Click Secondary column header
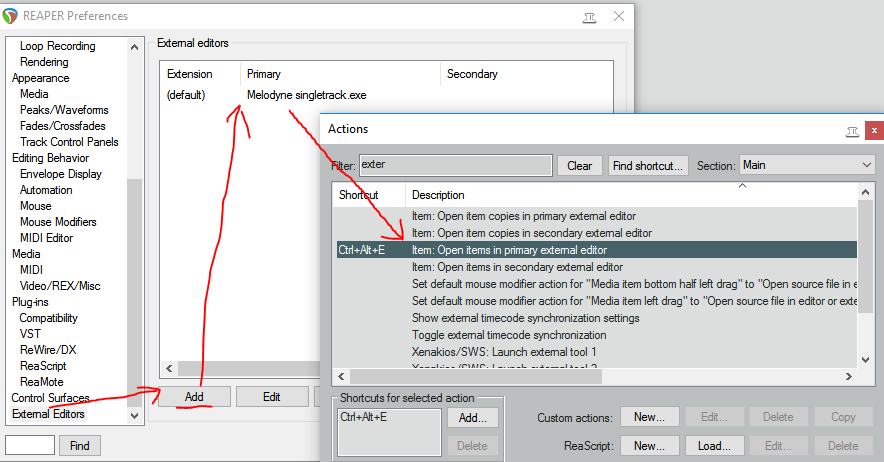Image resolution: width=884 pixels, height=462 pixels. point(526,74)
